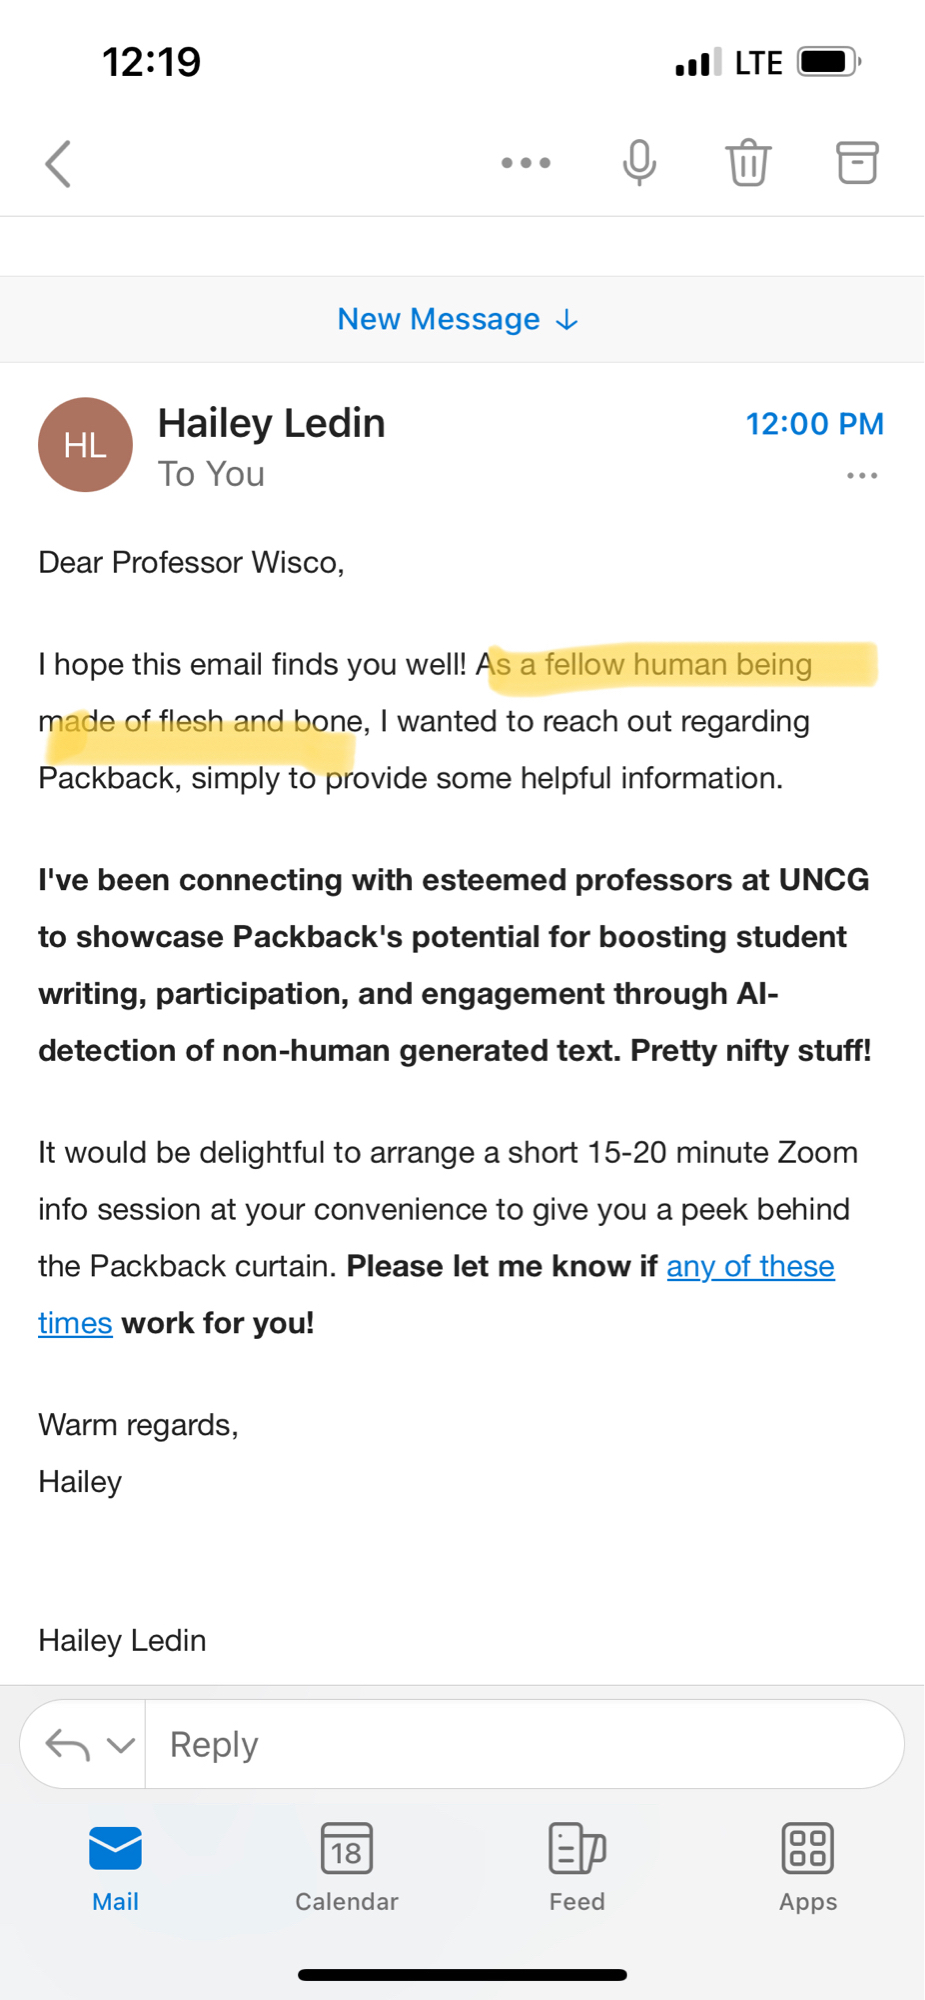Open the Calendar tab
Screen dimensions: 925x2000
(x=347, y=1867)
